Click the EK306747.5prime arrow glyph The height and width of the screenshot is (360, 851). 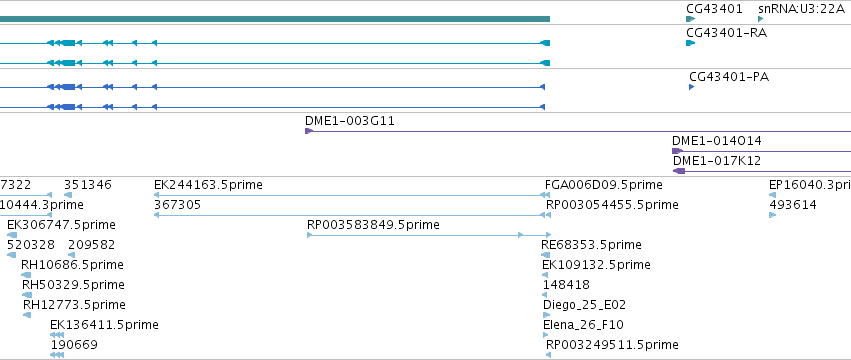(12, 235)
